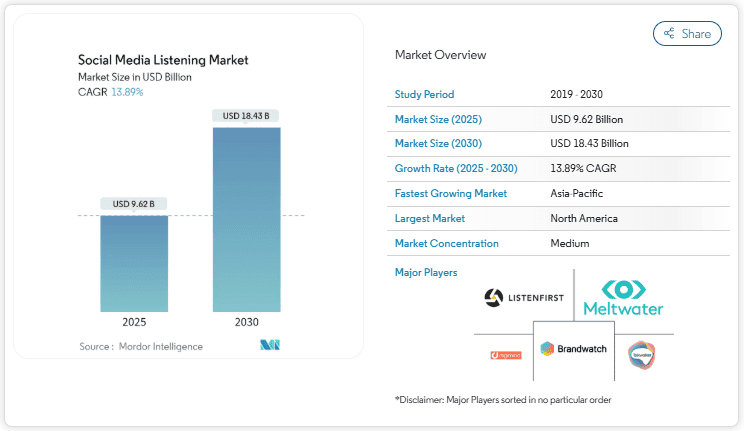Screen dimensions: 744x431
Task: Click the Study Period label
Action: [424, 94]
